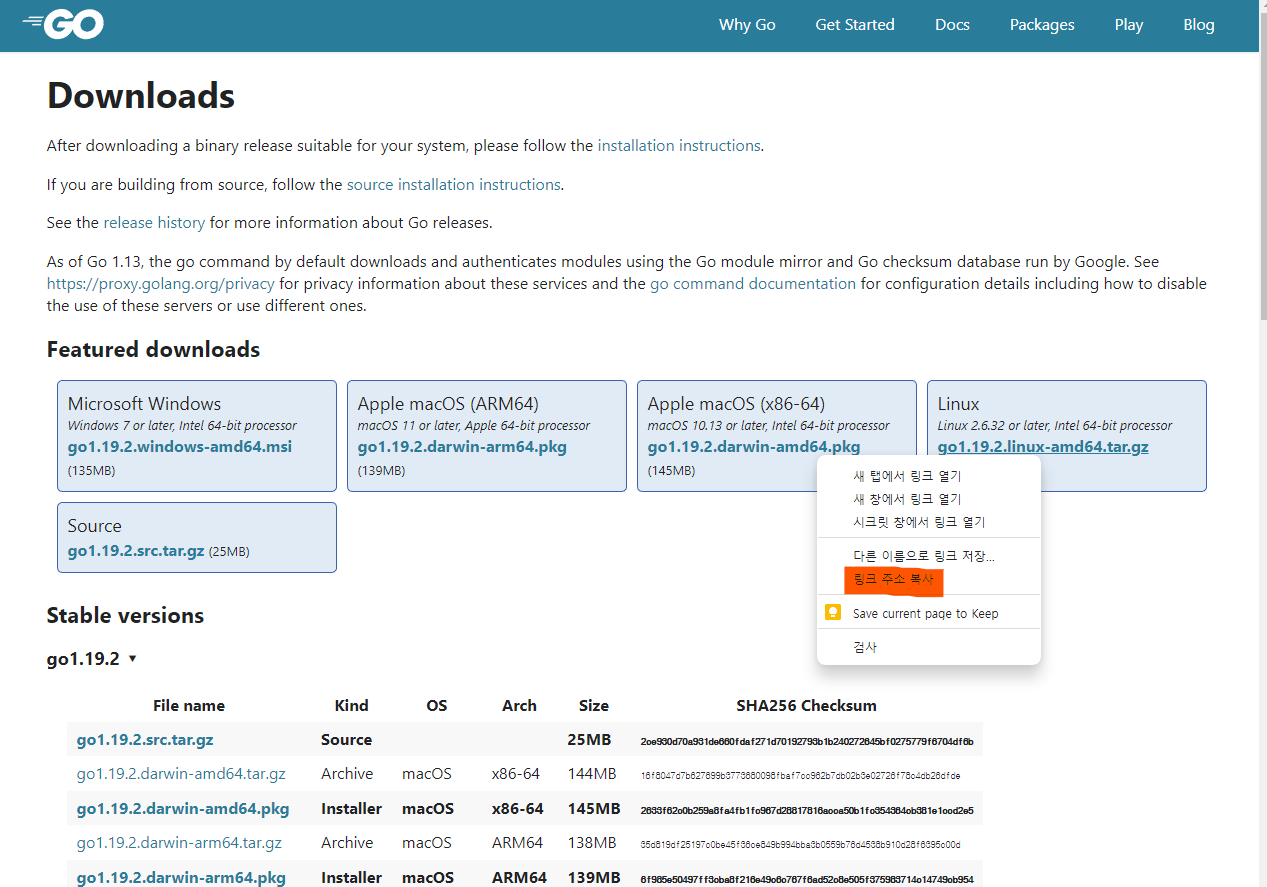Download go1.19.2.darwin-amd64.pkg in macOS x86-64 card

[x=754, y=447]
